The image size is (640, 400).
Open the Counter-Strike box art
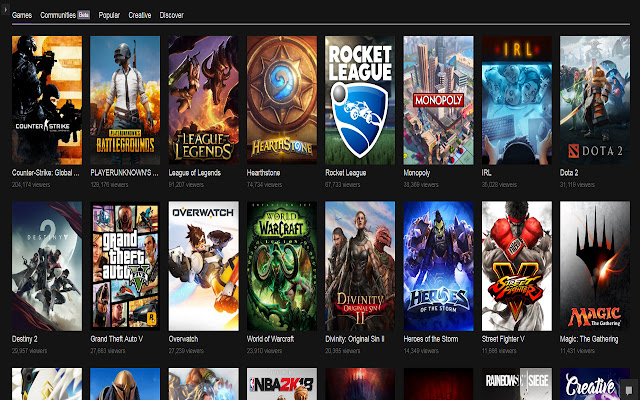point(47,100)
